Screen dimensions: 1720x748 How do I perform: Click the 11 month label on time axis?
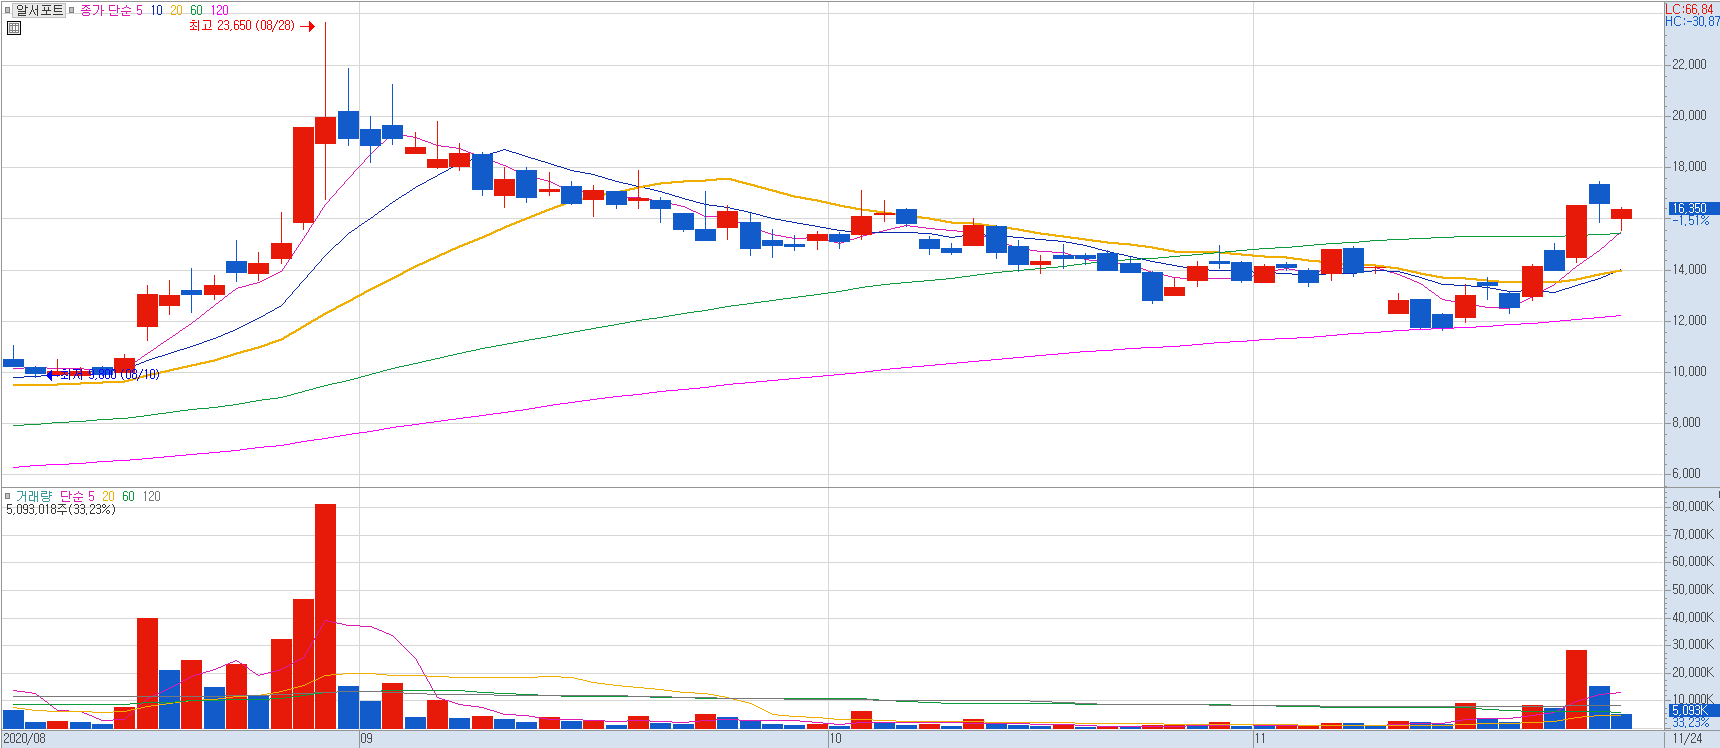click(1260, 739)
